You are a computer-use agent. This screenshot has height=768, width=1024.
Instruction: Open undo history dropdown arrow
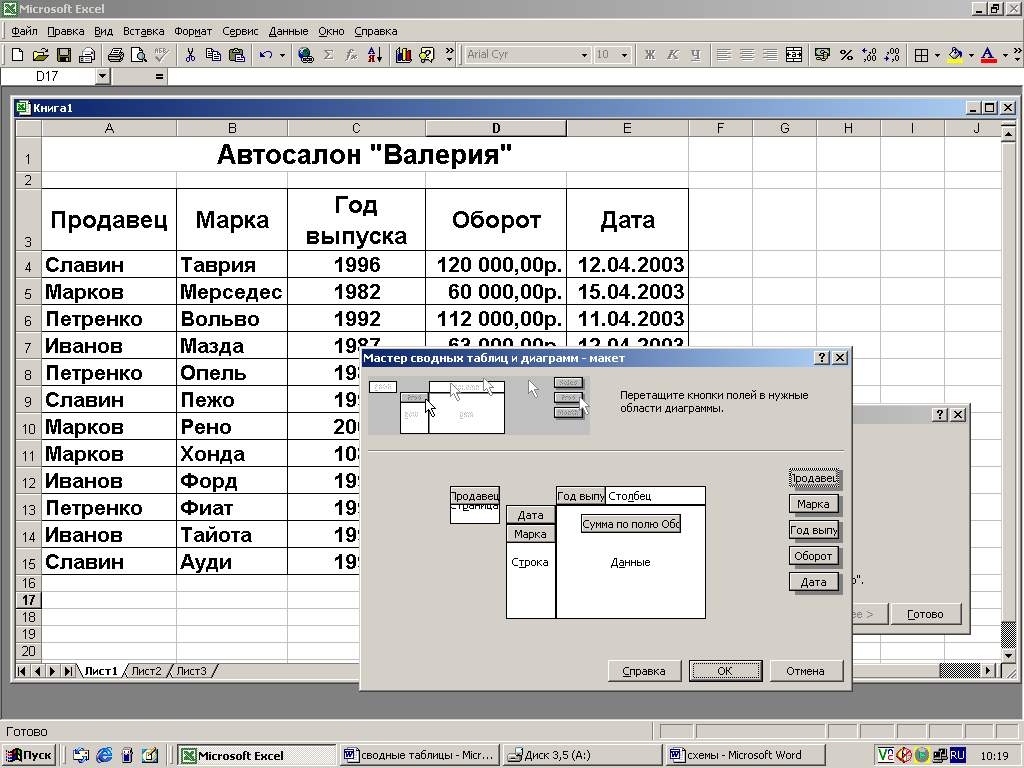(282, 55)
